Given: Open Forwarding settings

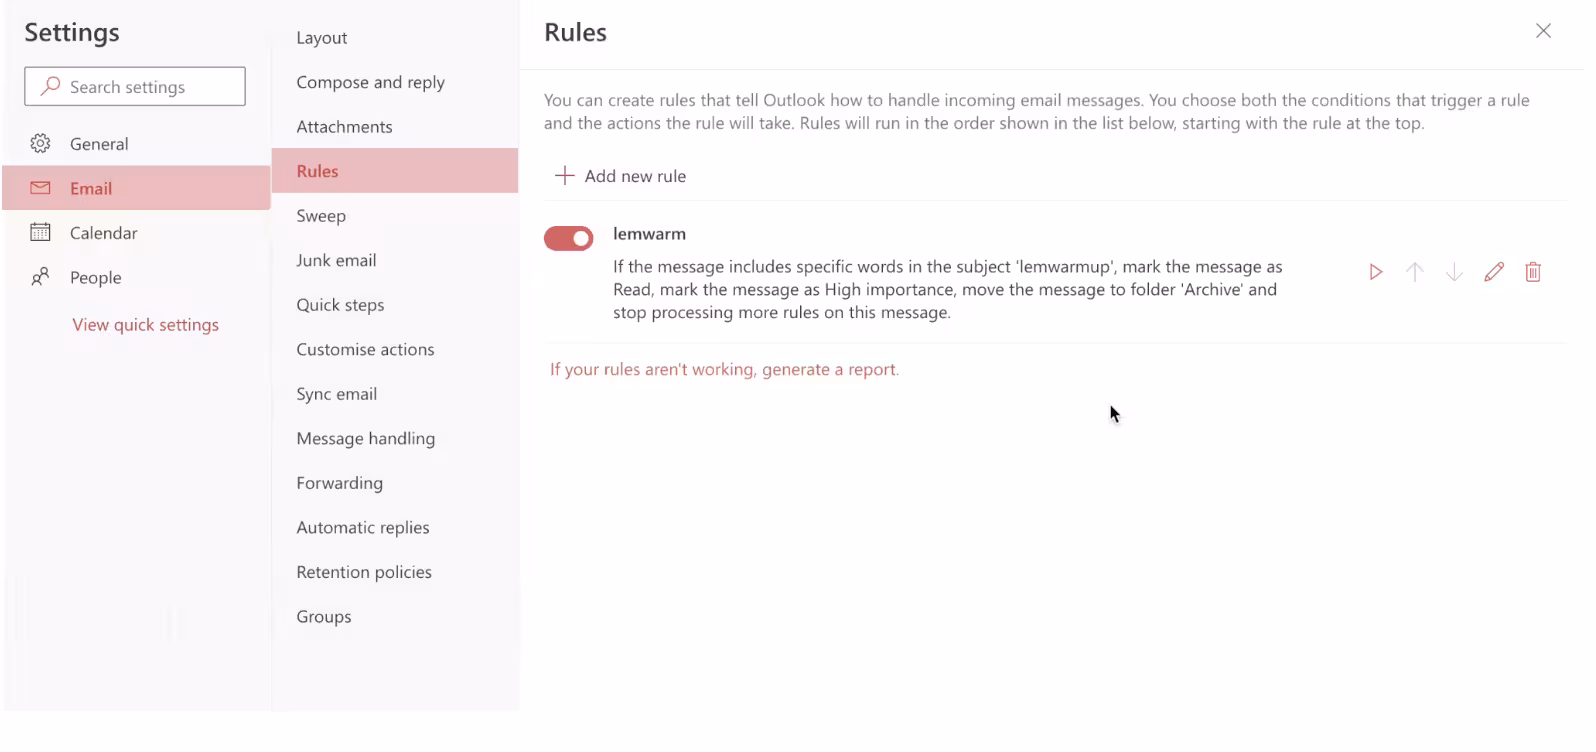Looking at the screenshot, I should (339, 483).
